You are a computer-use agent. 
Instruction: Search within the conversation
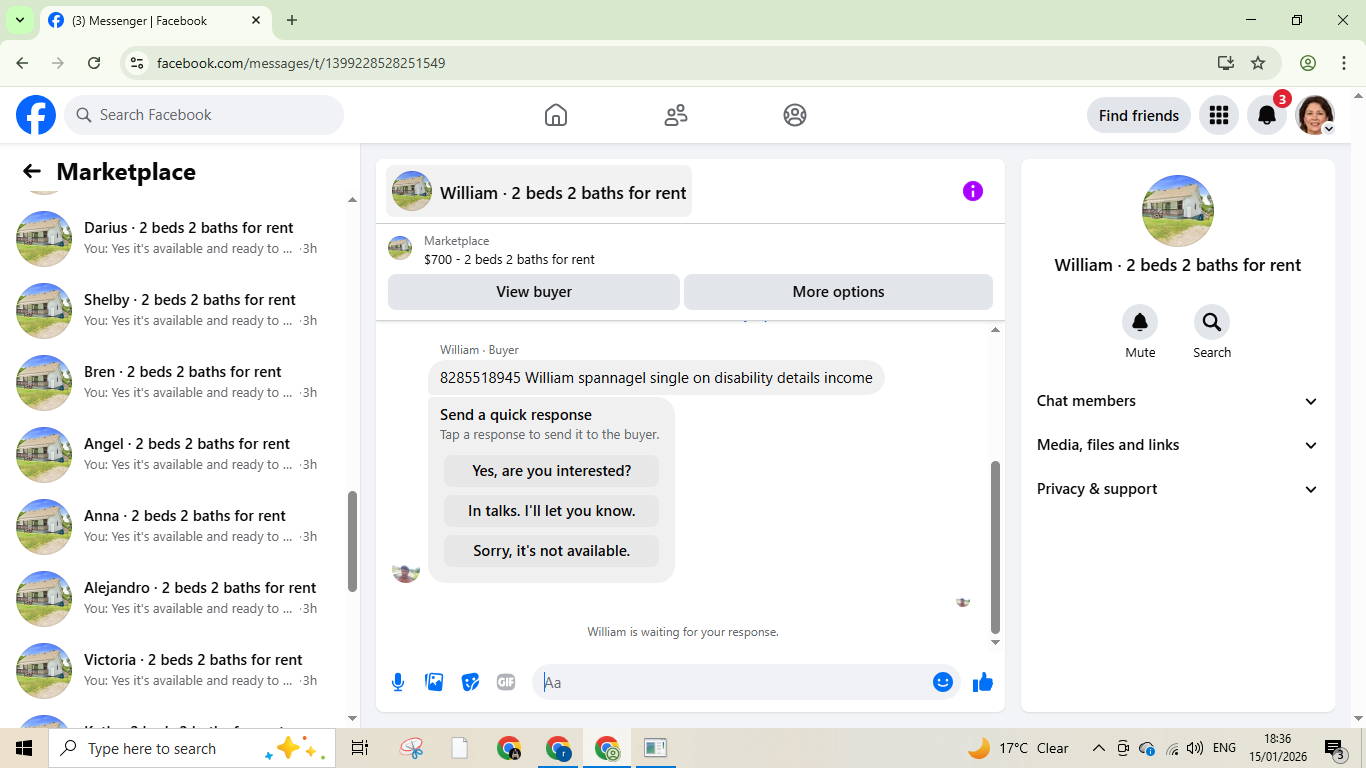point(1212,322)
